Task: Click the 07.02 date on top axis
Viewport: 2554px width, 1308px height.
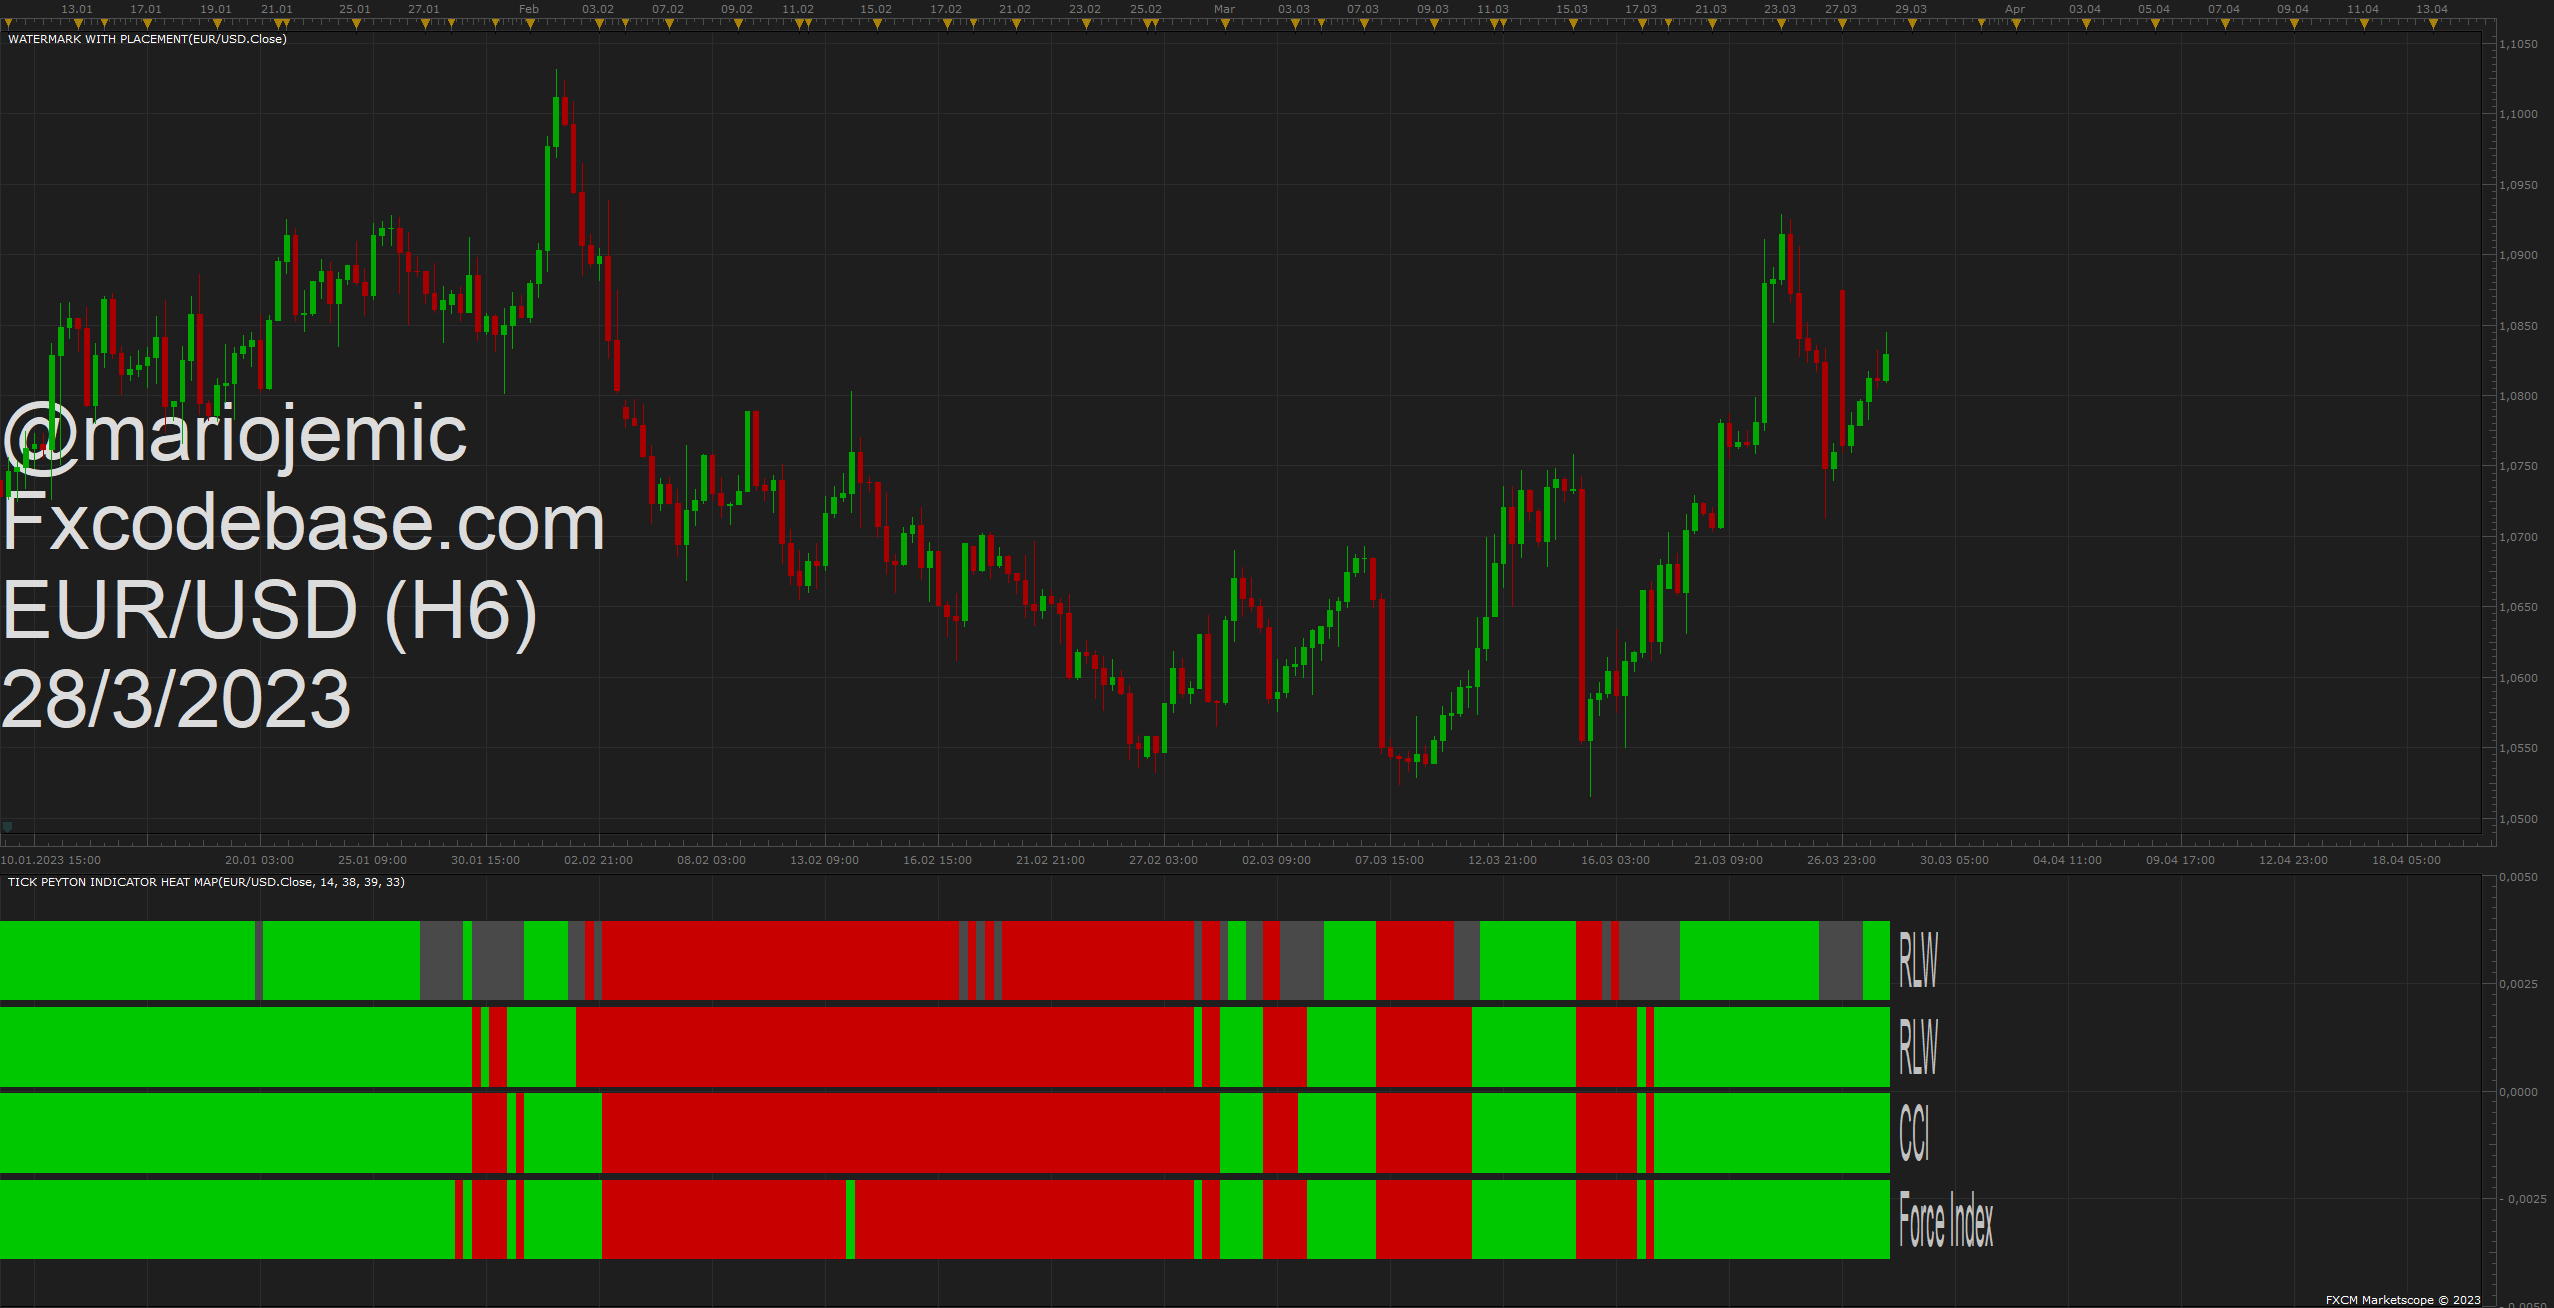Action: 668,9
